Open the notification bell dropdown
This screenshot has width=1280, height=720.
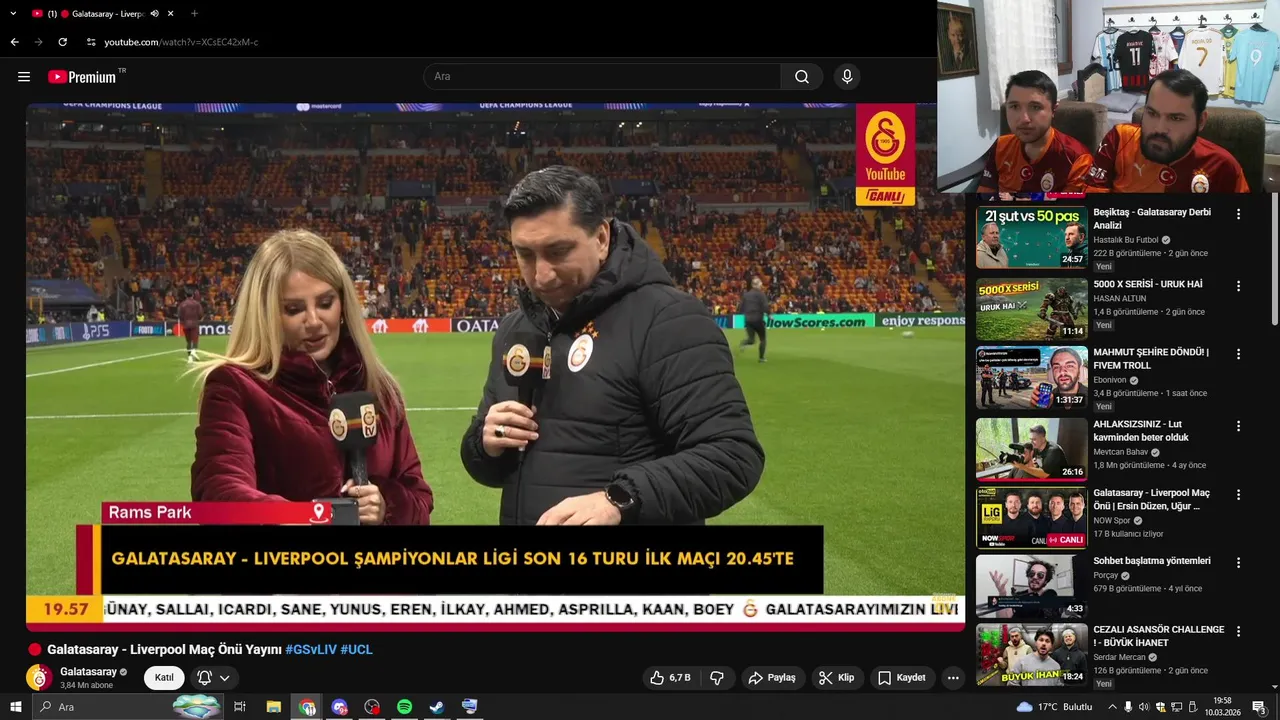(x=214, y=678)
